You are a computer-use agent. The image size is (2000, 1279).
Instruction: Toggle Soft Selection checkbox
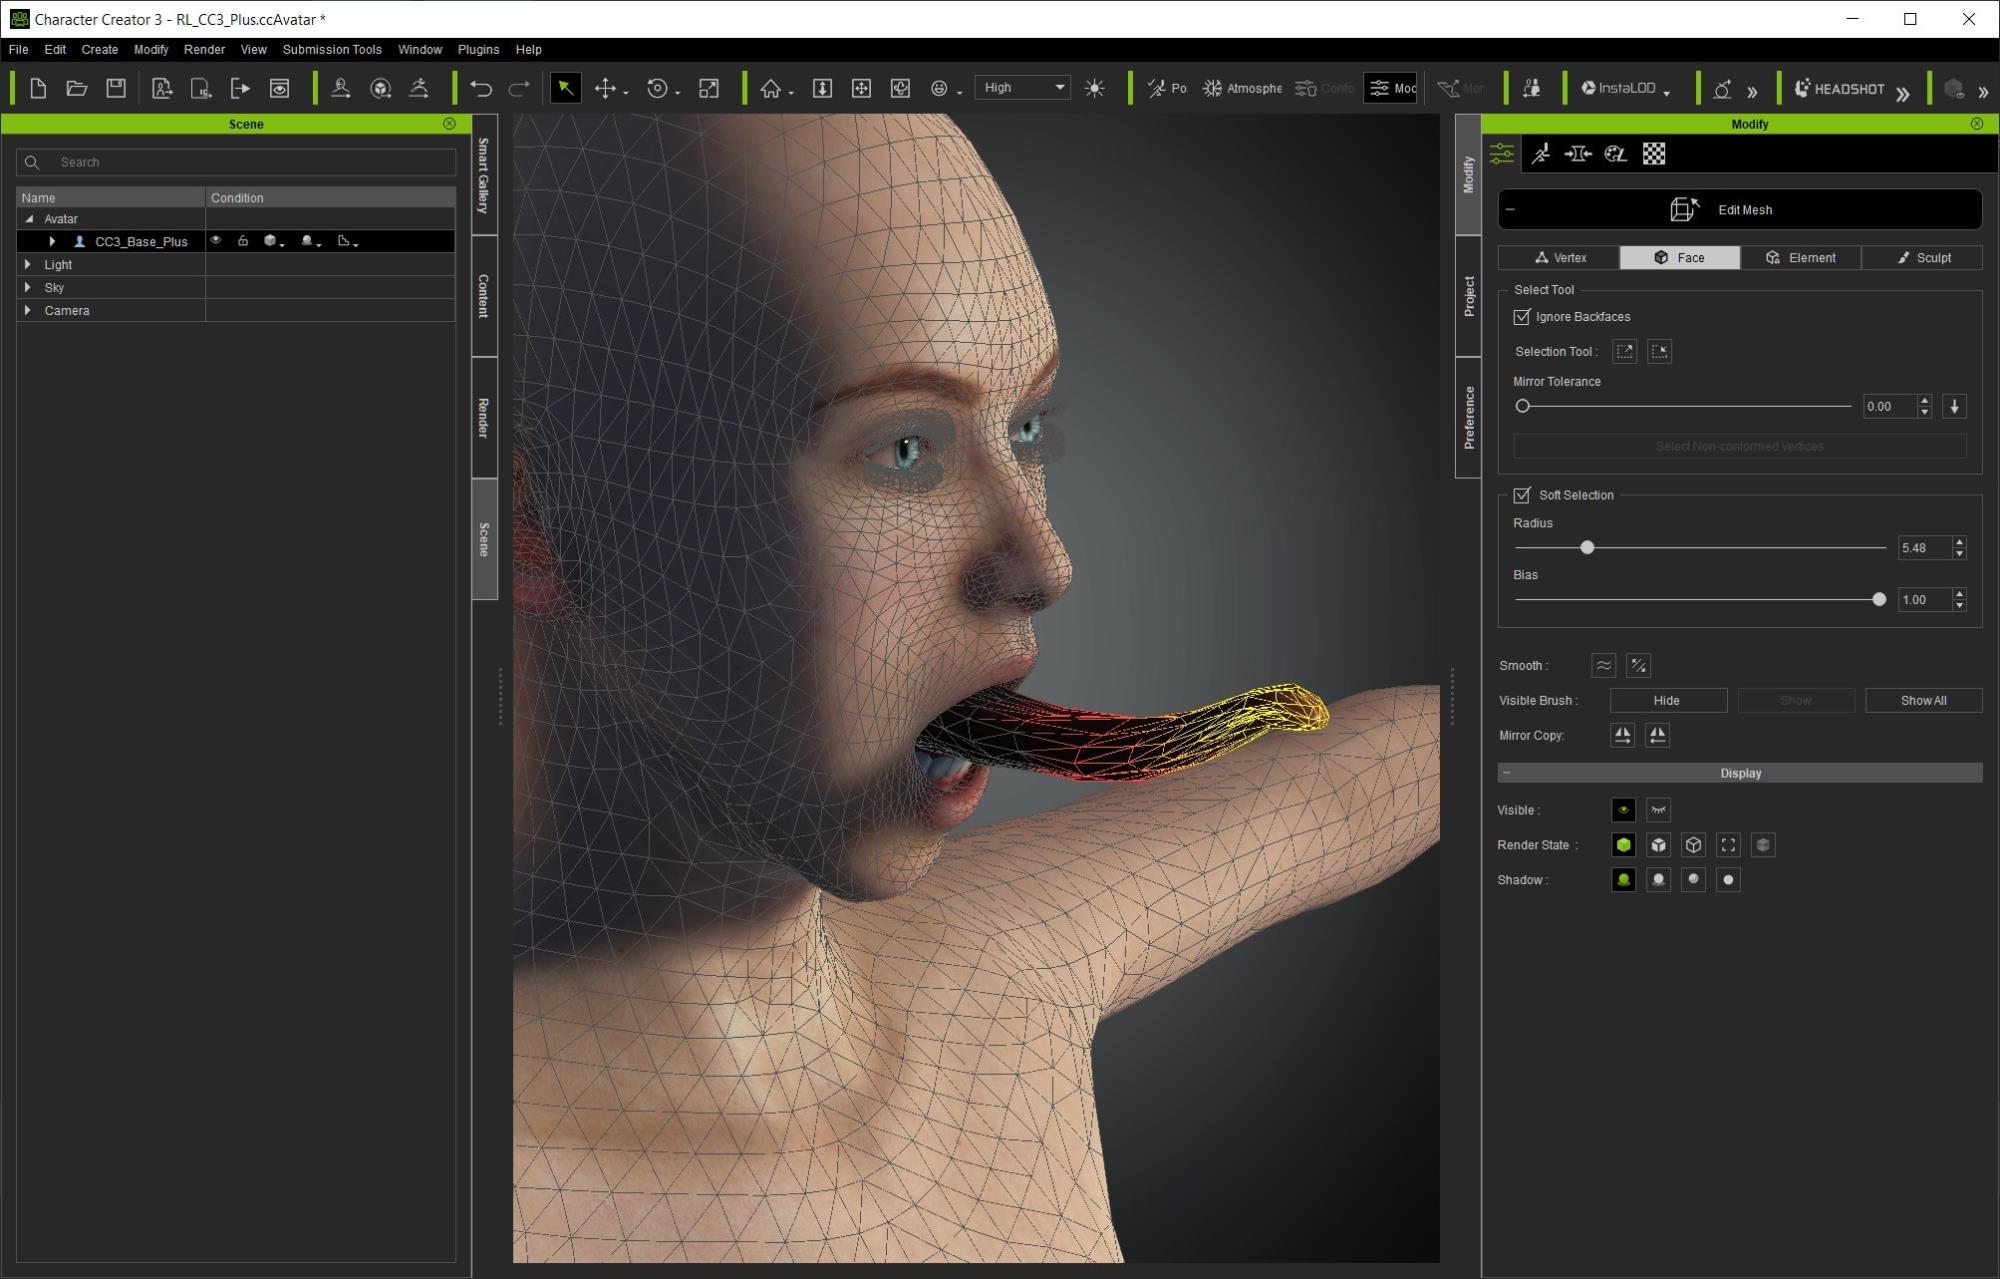1522,495
